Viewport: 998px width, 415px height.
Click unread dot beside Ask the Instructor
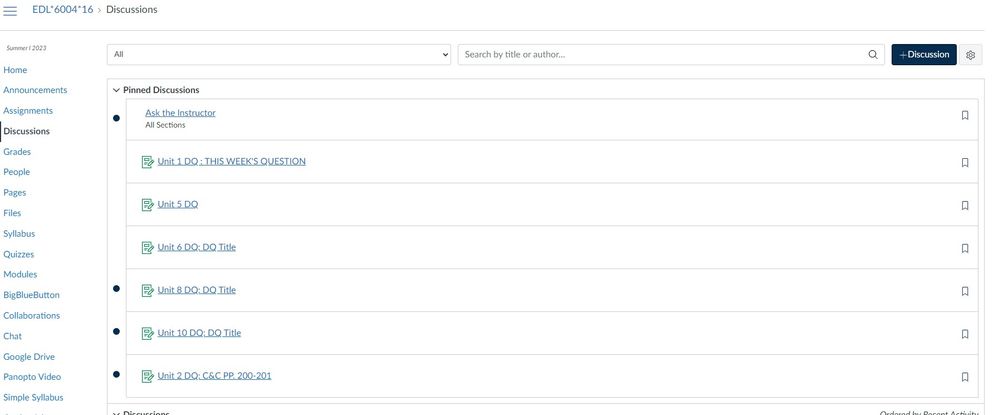[116, 118]
